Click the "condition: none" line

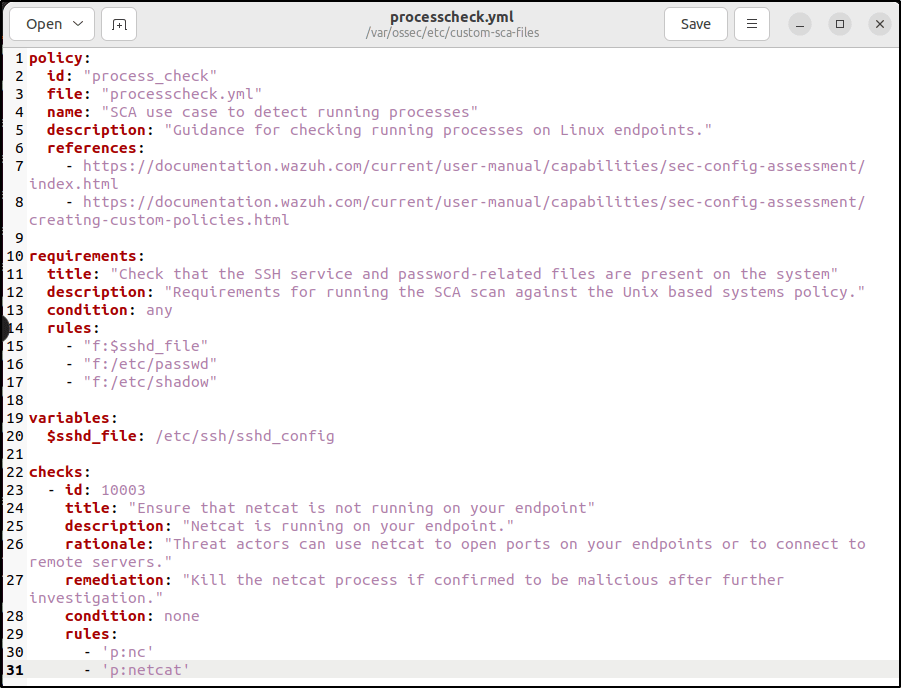tap(132, 616)
